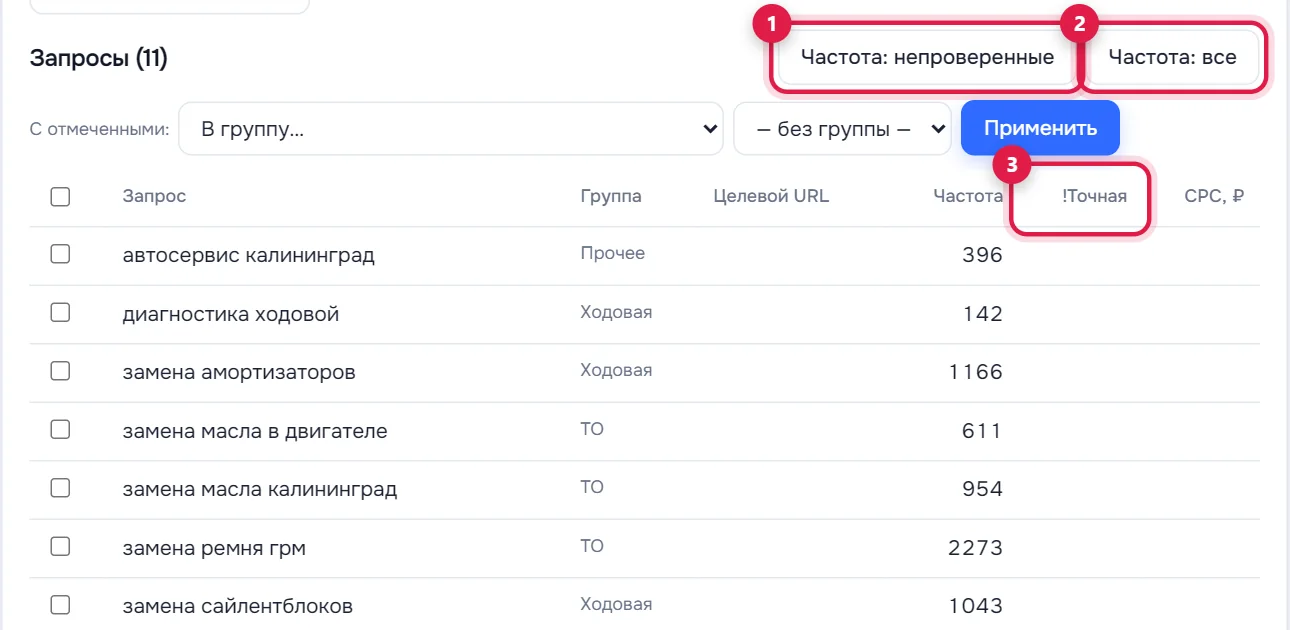
Task: Open the '— без группы —' dropdown
Action: (843, 129)
